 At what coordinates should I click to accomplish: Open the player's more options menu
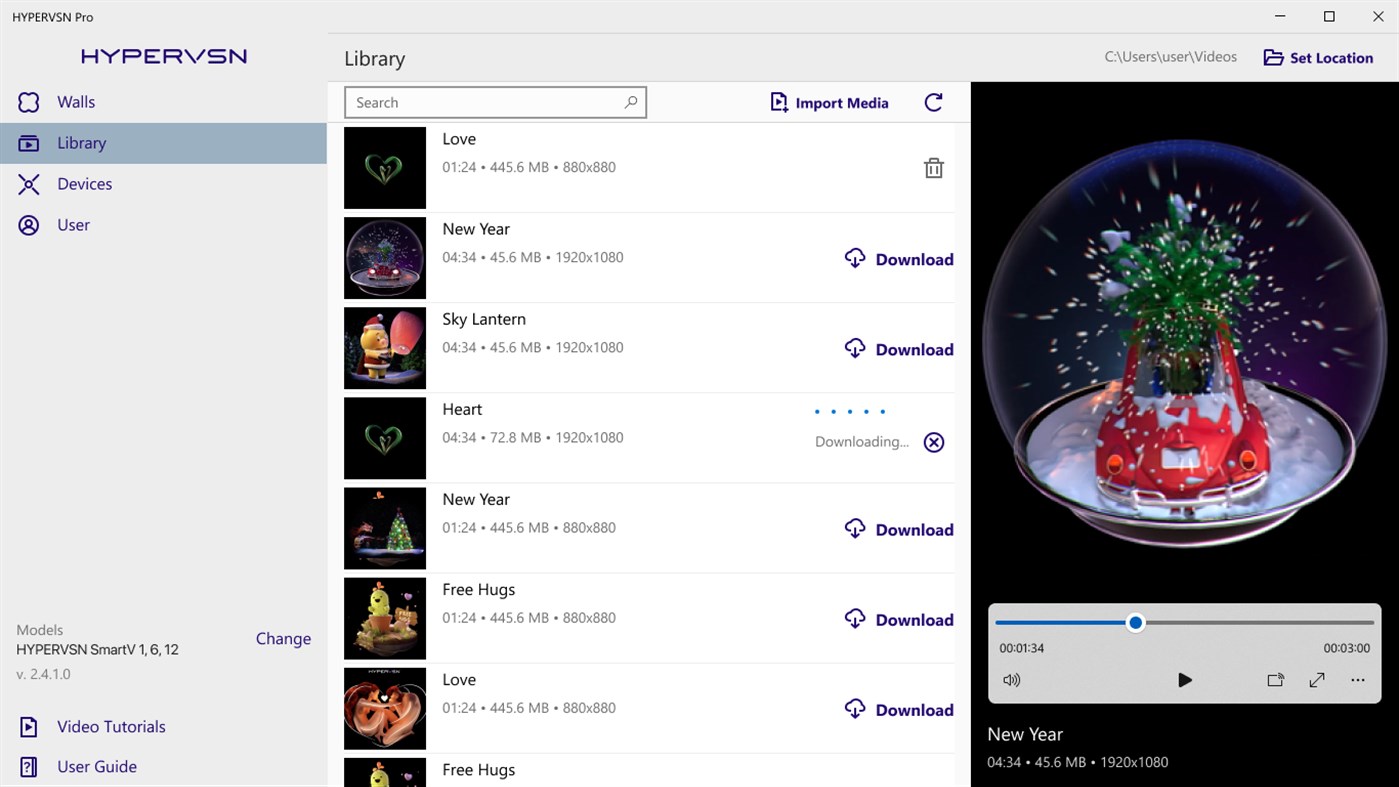click(x=1357, y=680)
